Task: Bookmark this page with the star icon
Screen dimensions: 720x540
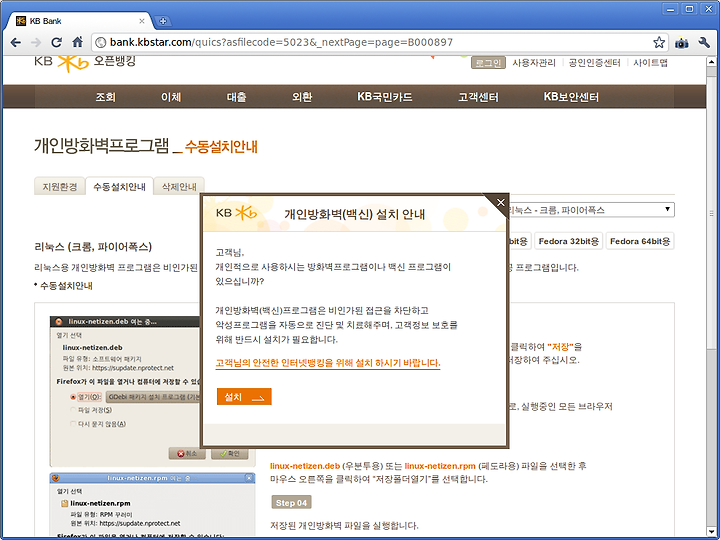Action: pyautogui.click(x=659, y=43)
